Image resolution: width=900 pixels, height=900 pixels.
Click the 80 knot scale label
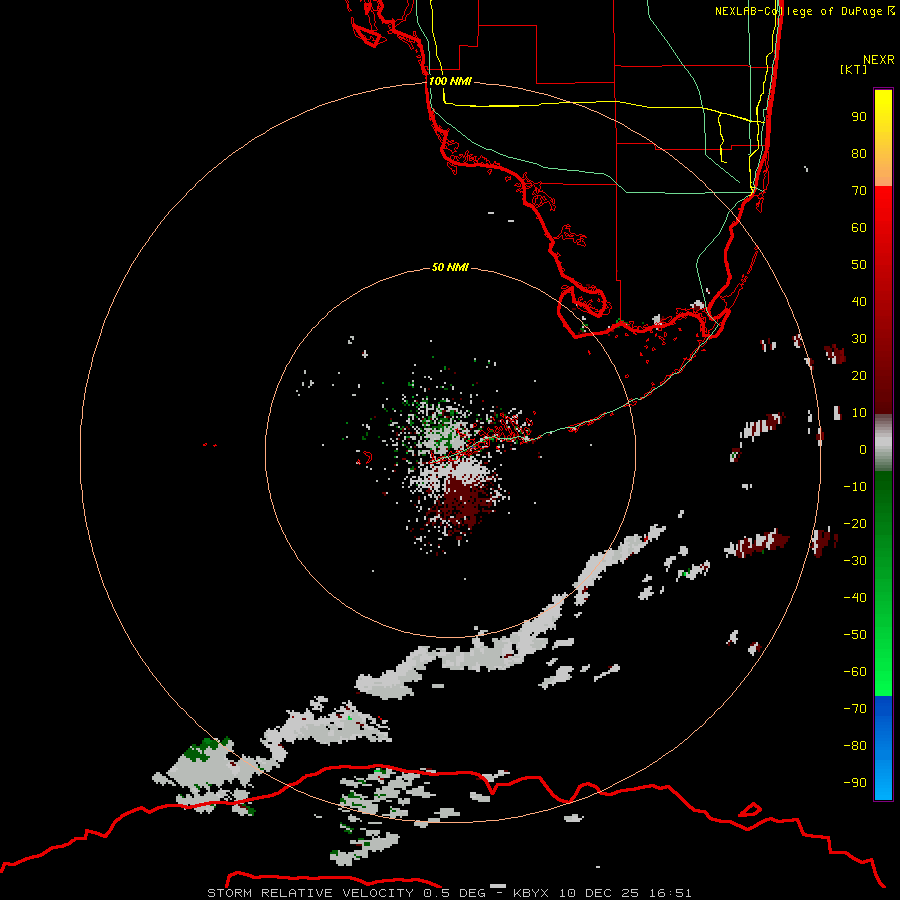pyautogui.click(x=859, y=153)
